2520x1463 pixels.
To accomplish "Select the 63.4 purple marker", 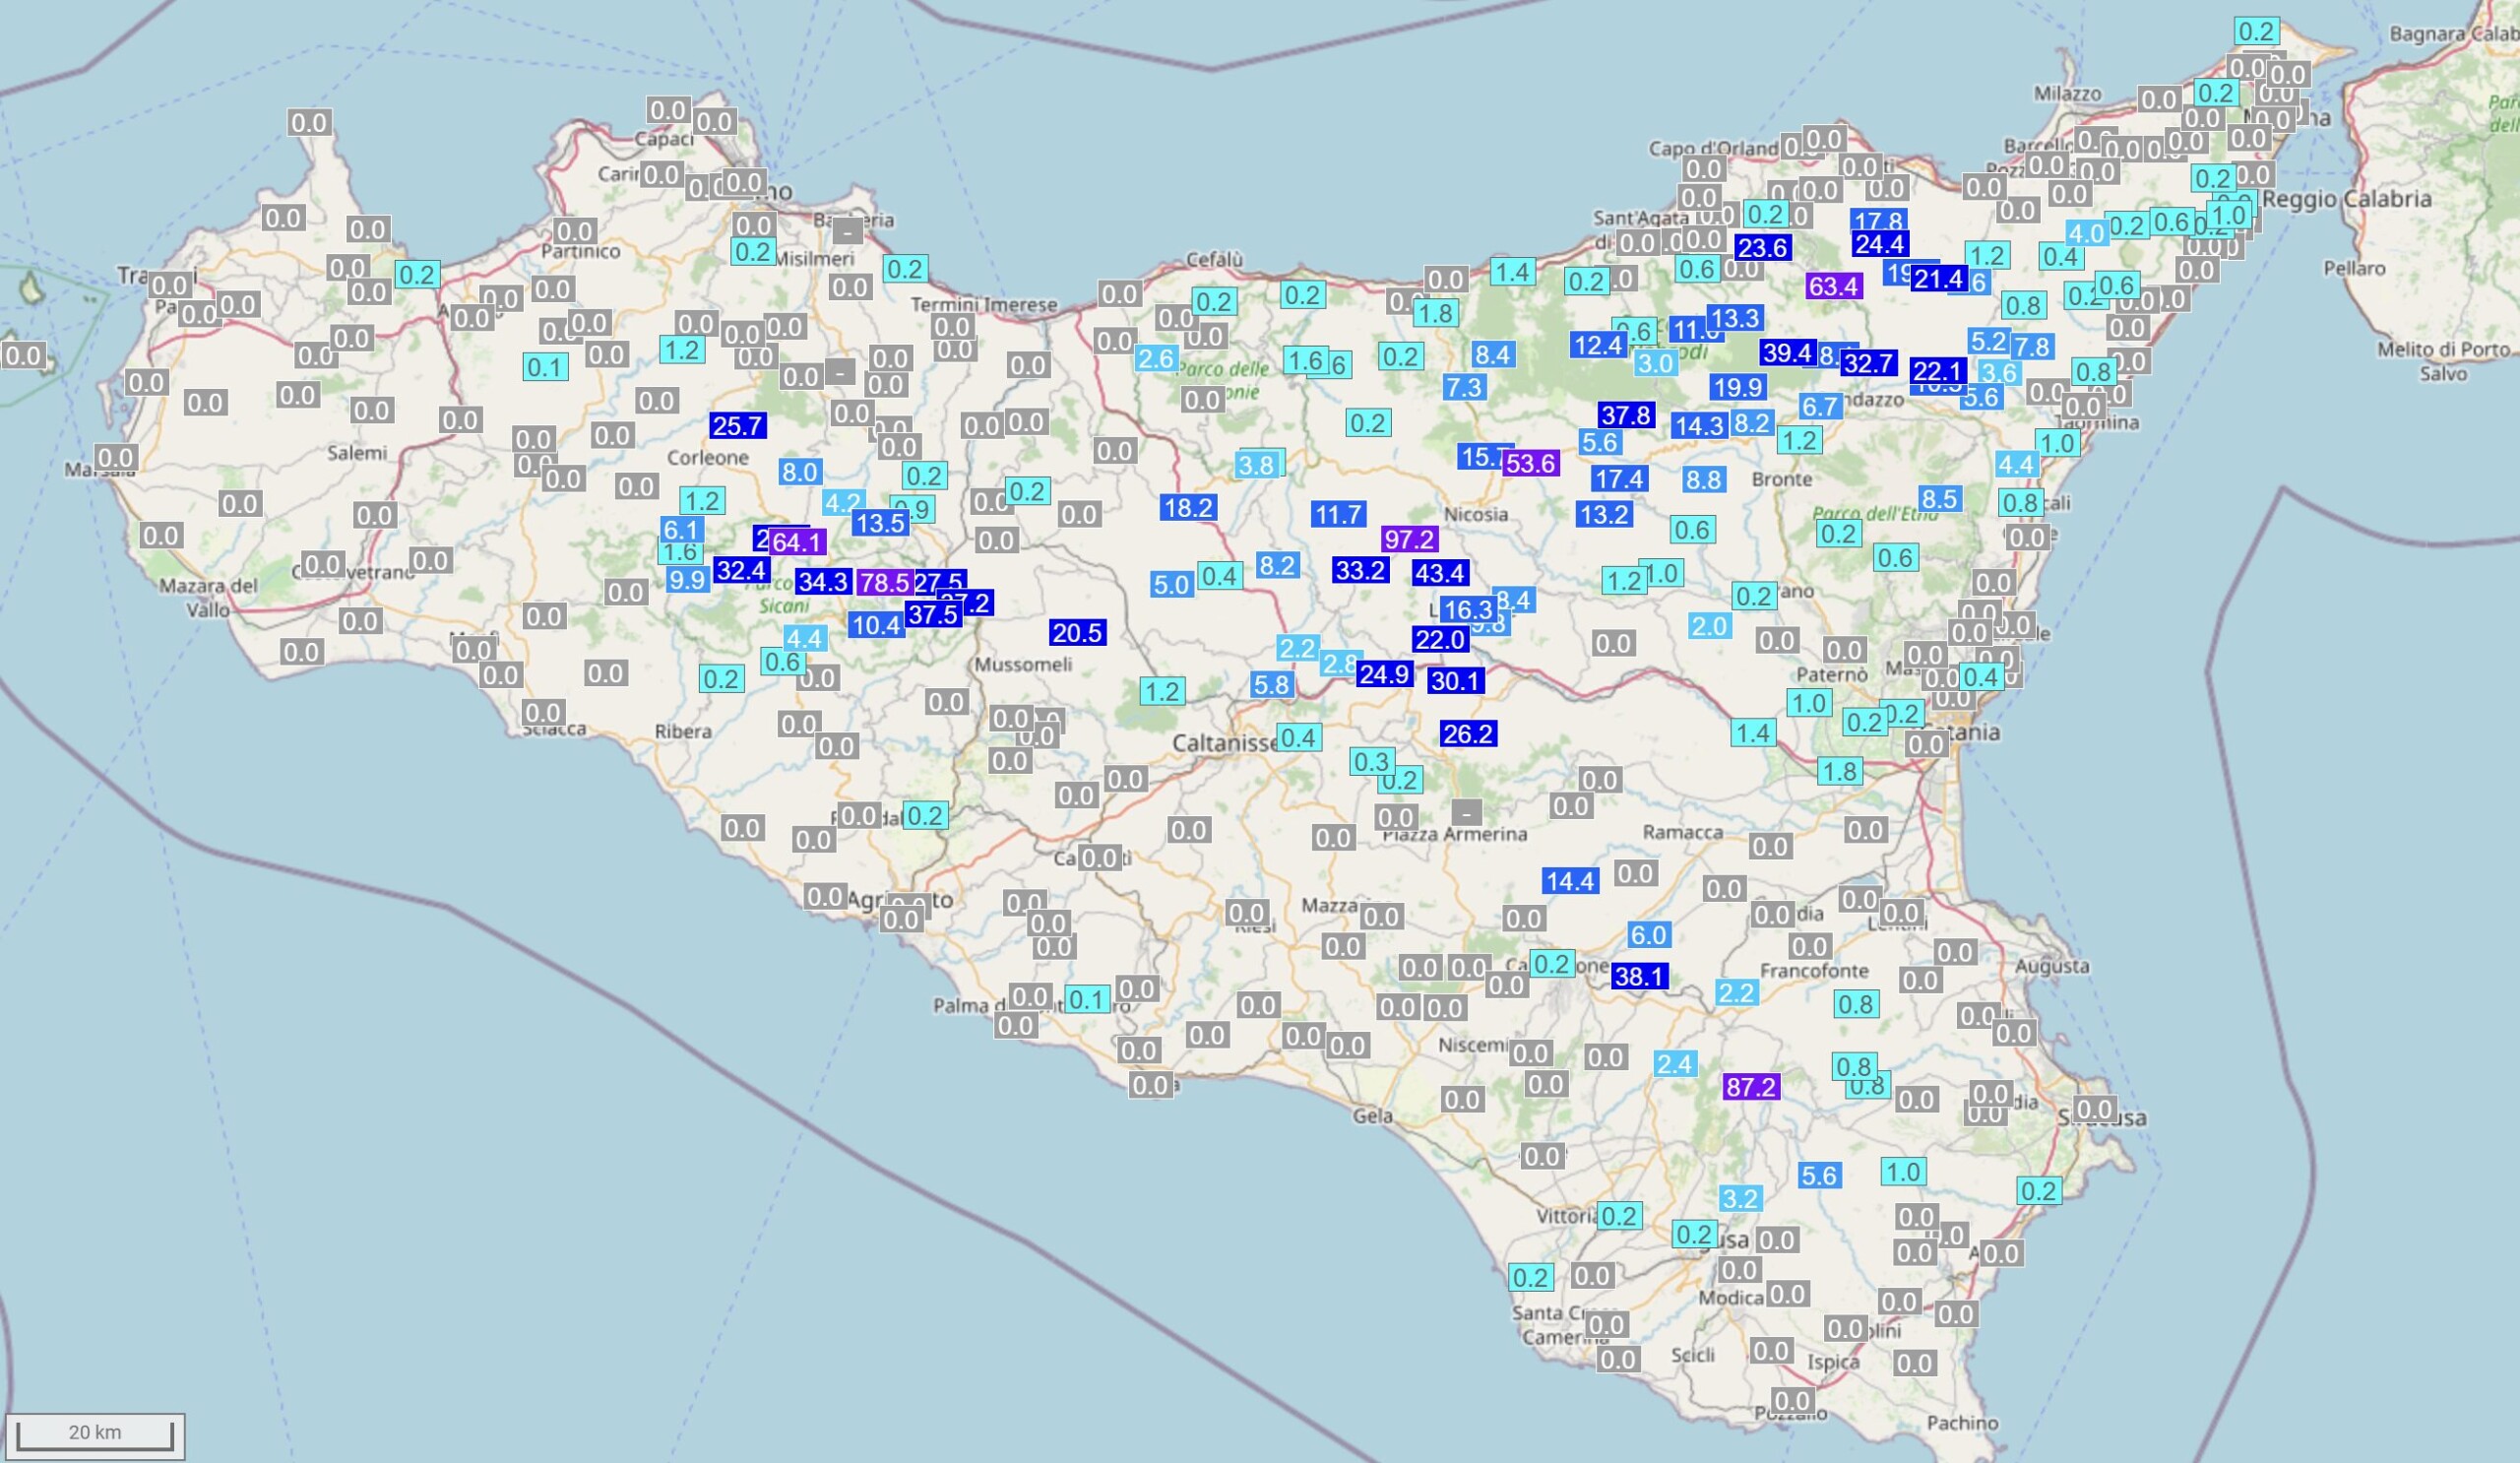I will 1833,286.
